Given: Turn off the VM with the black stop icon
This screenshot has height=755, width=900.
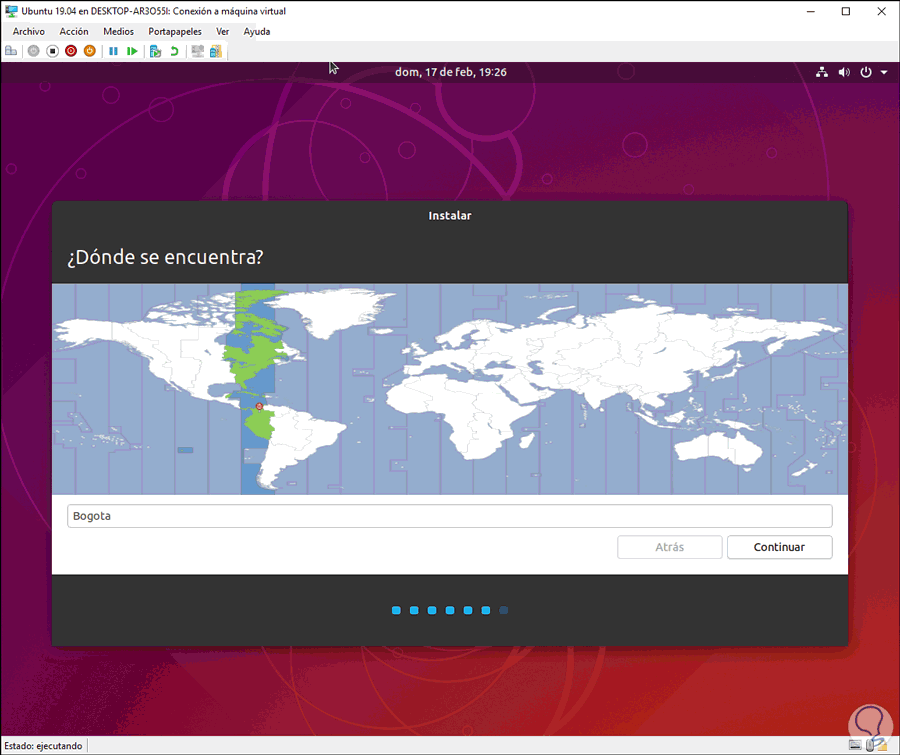Looking at the screenshot, I should pyautogui.click(x=52, y=51).
